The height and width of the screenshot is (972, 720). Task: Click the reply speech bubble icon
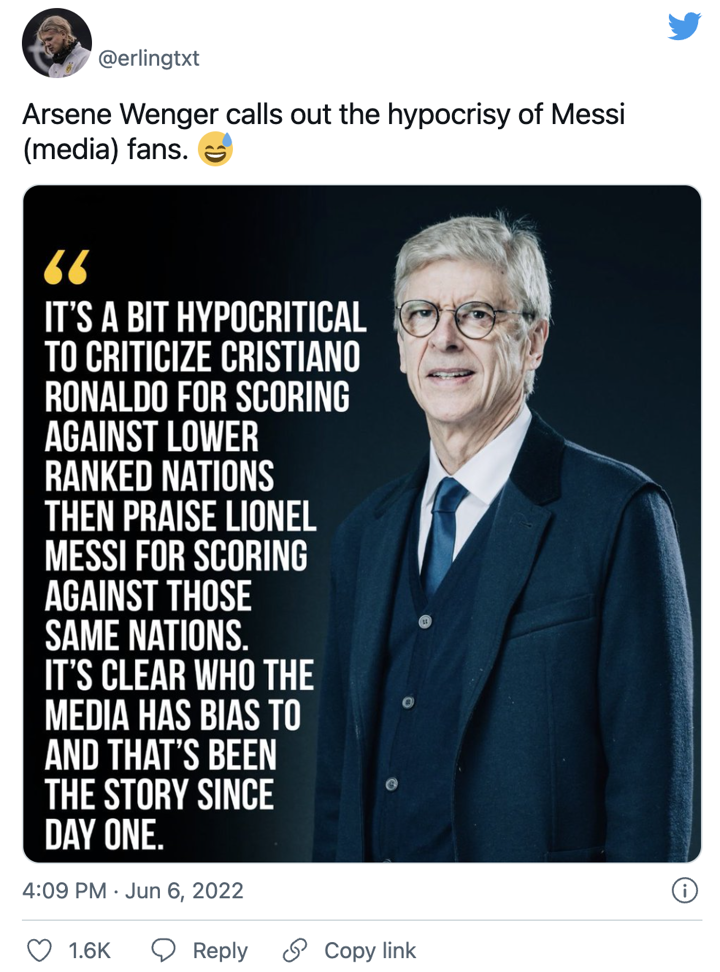164,950
